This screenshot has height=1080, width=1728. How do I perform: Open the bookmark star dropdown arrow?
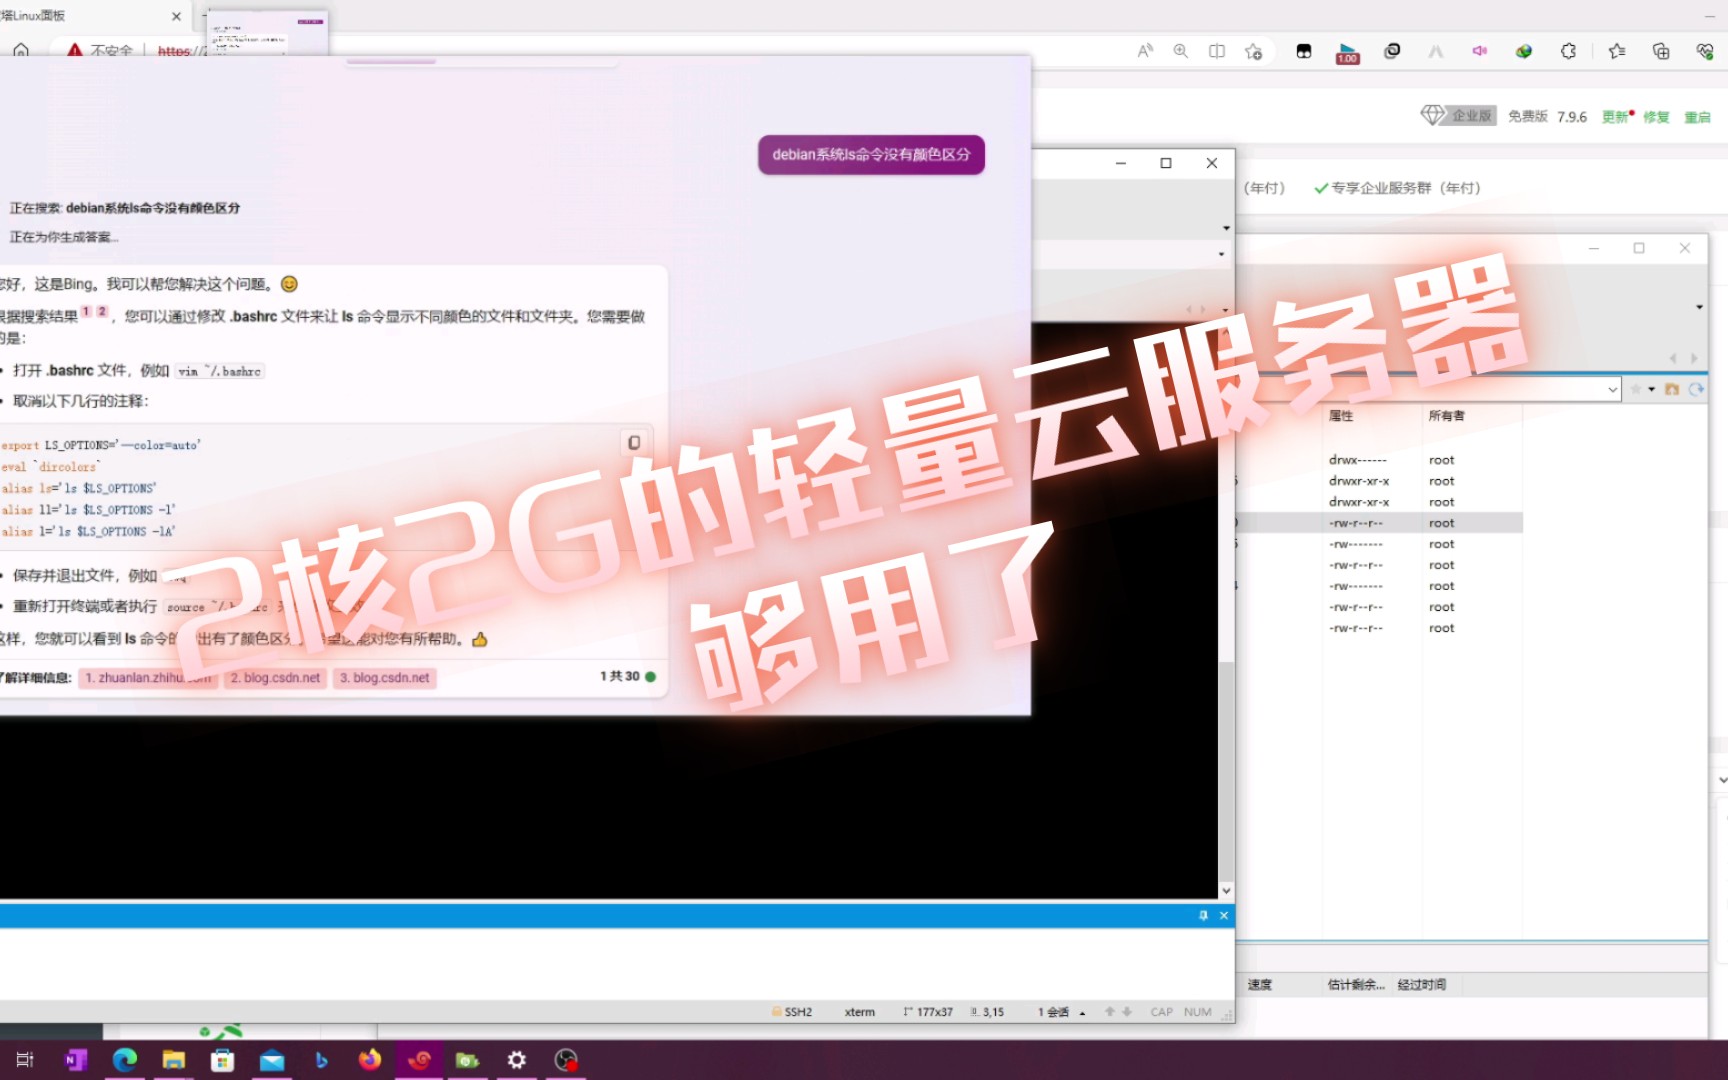(1651, 389)
